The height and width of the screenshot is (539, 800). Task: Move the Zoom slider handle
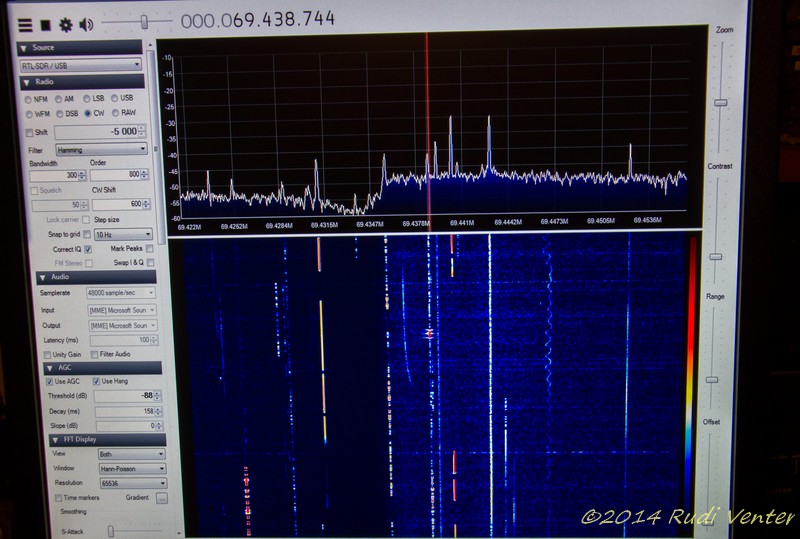pyautogui.click(x=720, y=103)
